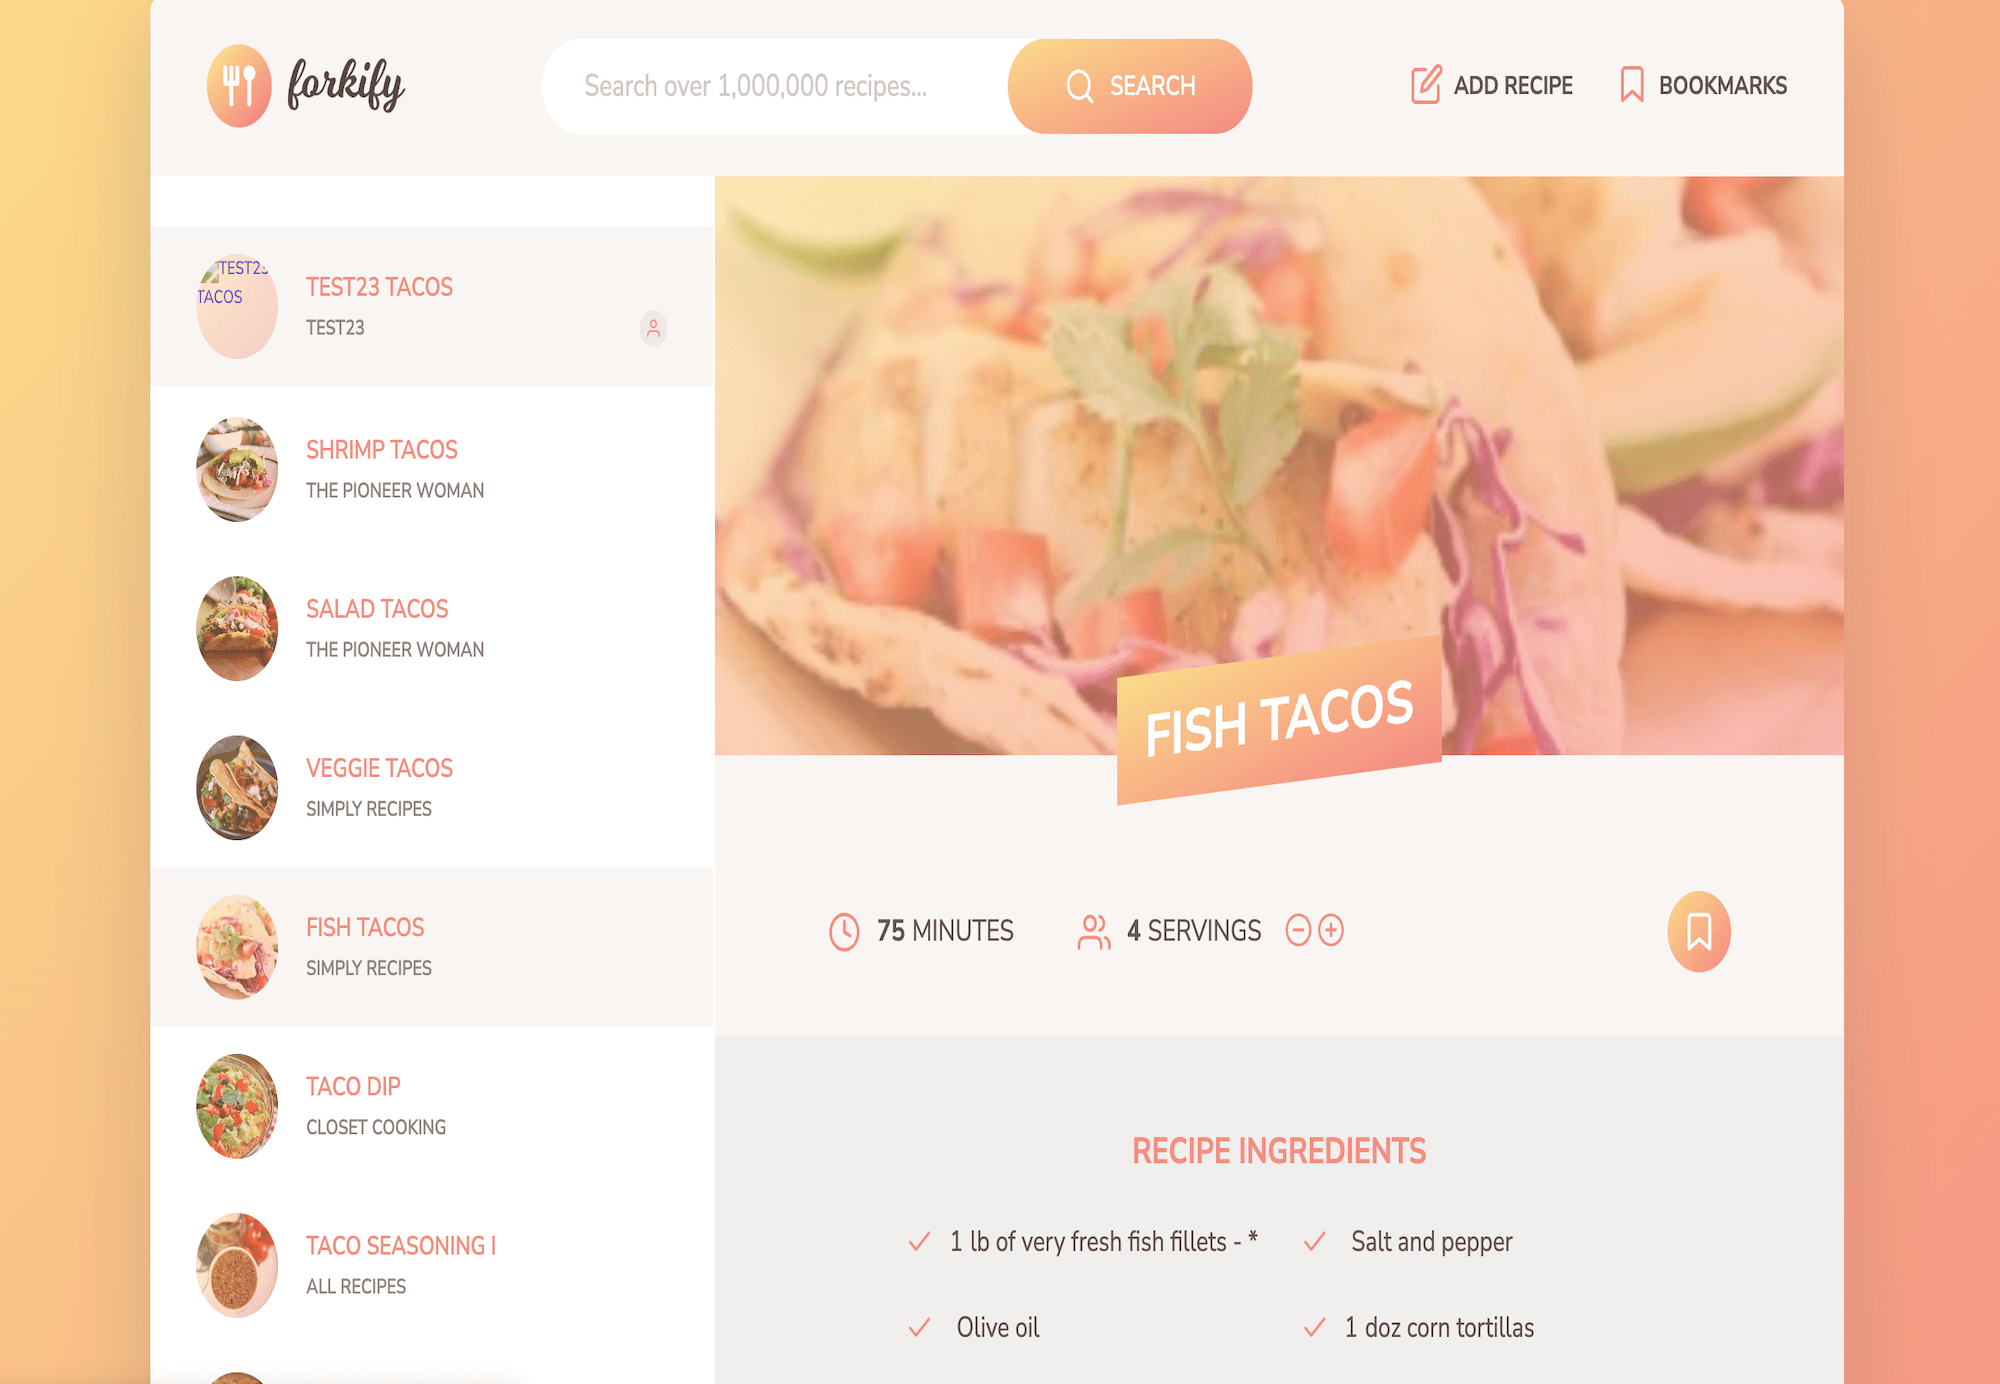Open the Salad Tacos recipe
This screenshot has height=1384, width=2000.
tap(432, 628)
